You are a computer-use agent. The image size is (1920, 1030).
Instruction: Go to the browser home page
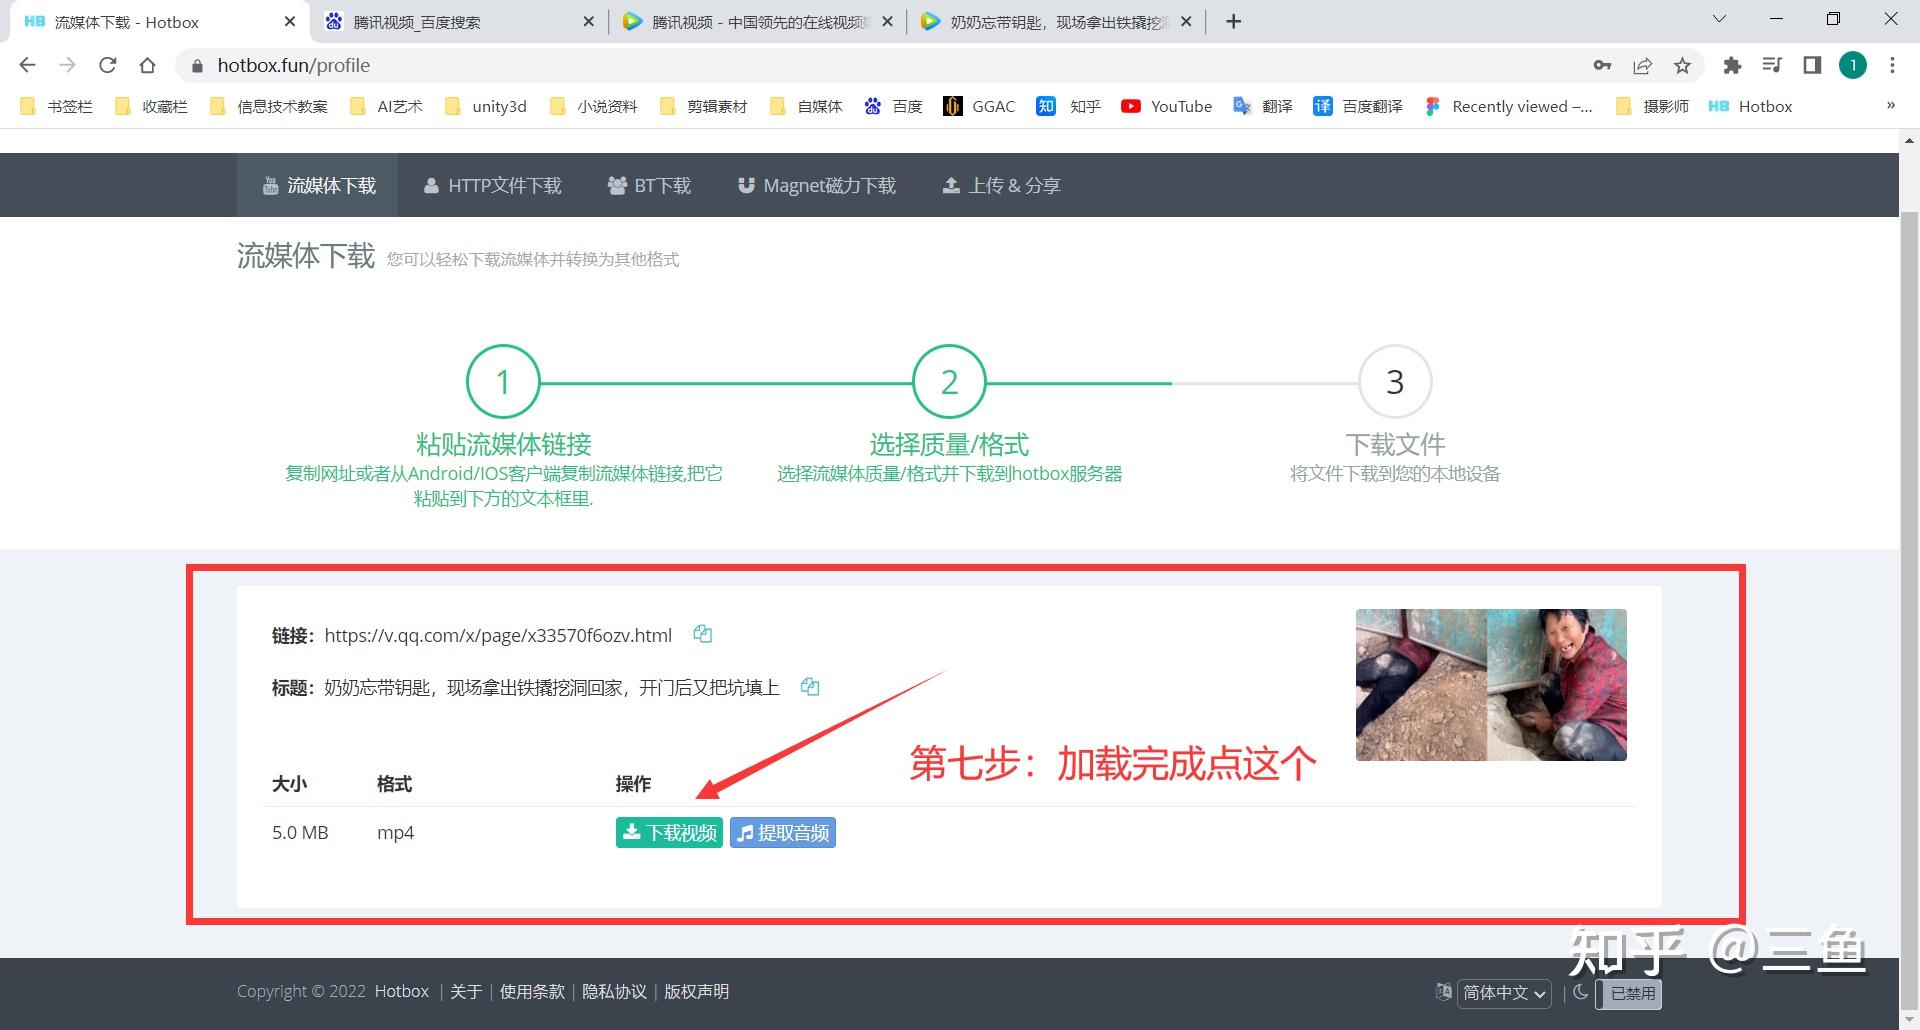pyautogui.click(x=147, y=66)
